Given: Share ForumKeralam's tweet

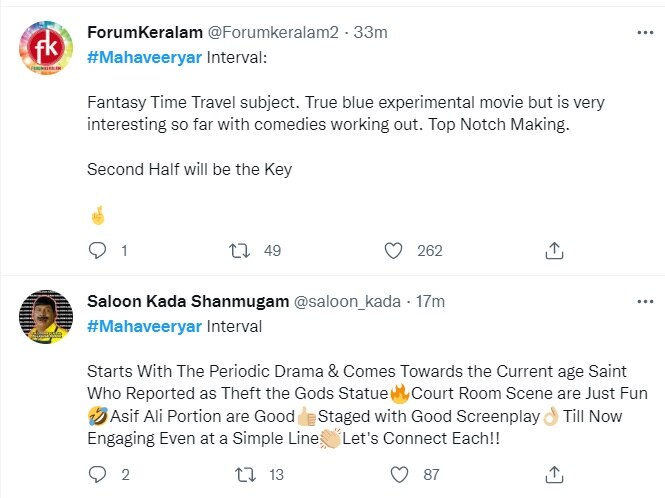Looking at the screenshot, I should [553, 251].
